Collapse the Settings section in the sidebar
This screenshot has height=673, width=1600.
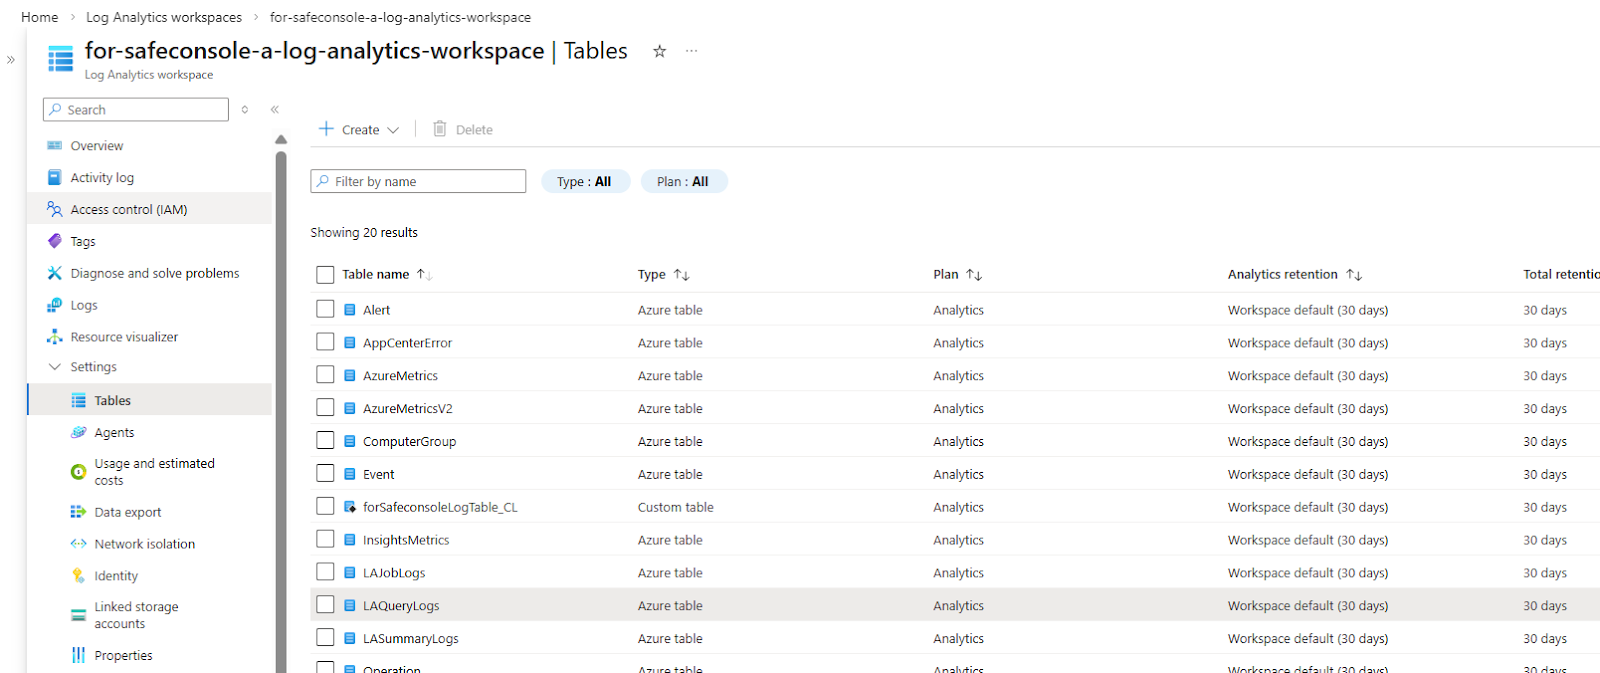55,367
